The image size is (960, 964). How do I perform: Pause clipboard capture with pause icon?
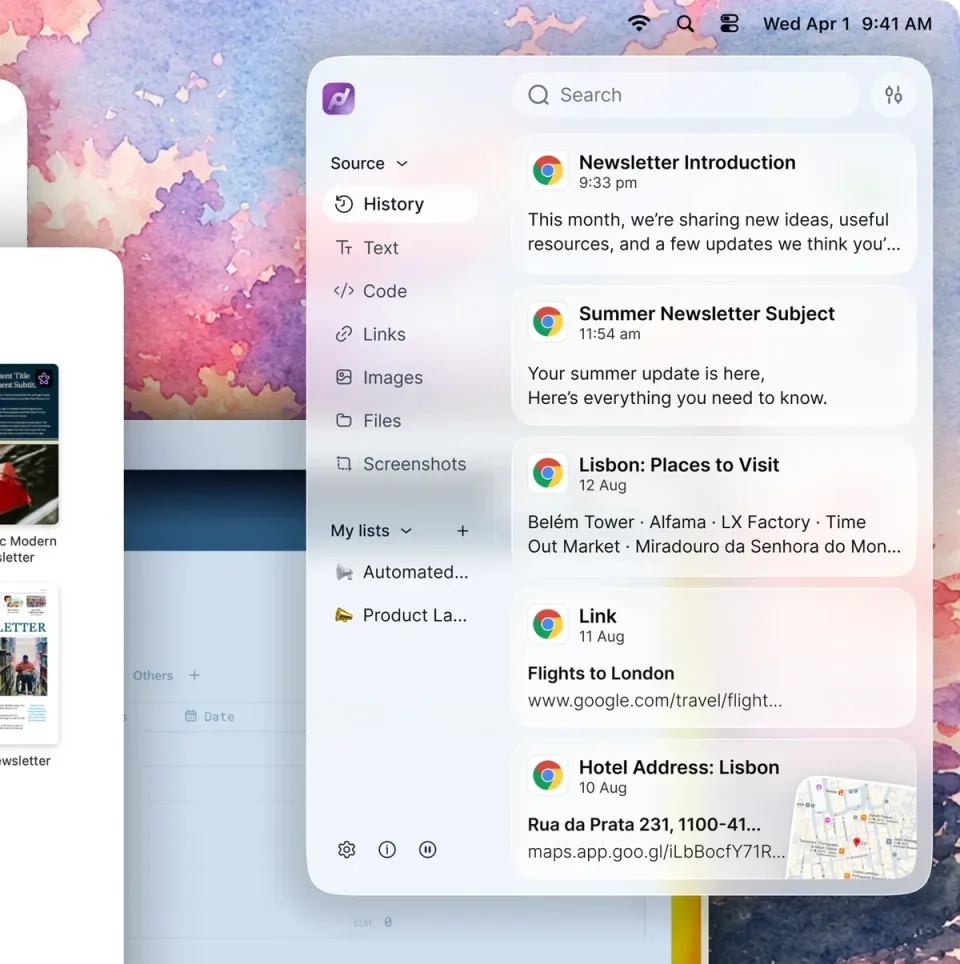427,849
